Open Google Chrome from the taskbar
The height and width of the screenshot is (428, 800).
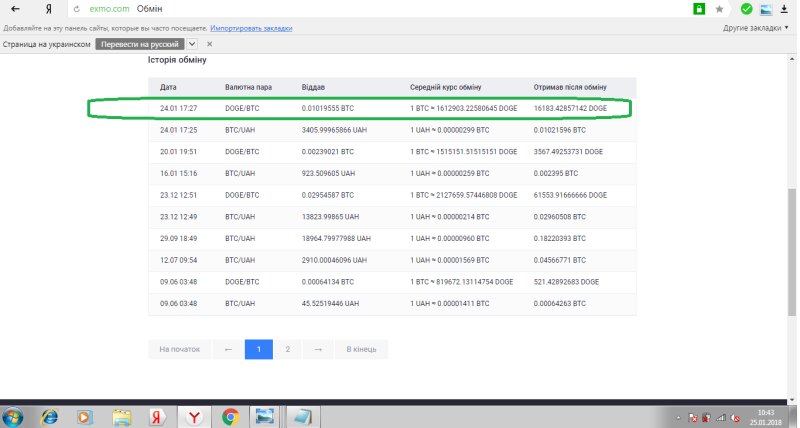230,416
